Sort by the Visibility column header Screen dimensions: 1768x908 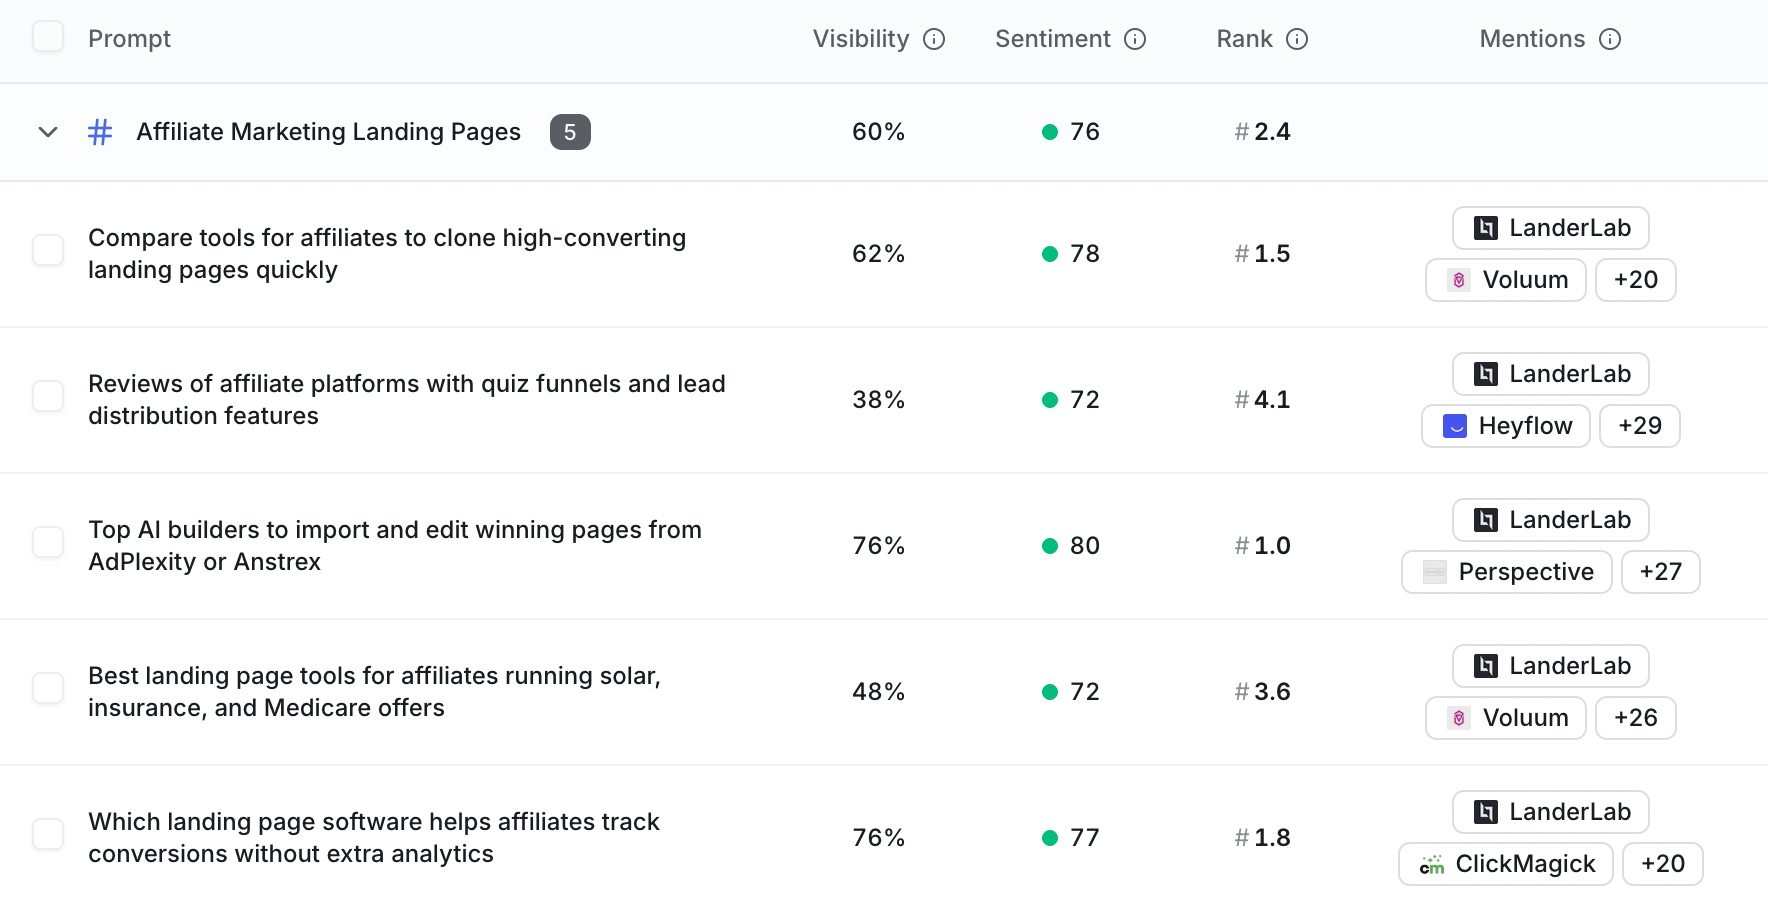click(861, 39)
